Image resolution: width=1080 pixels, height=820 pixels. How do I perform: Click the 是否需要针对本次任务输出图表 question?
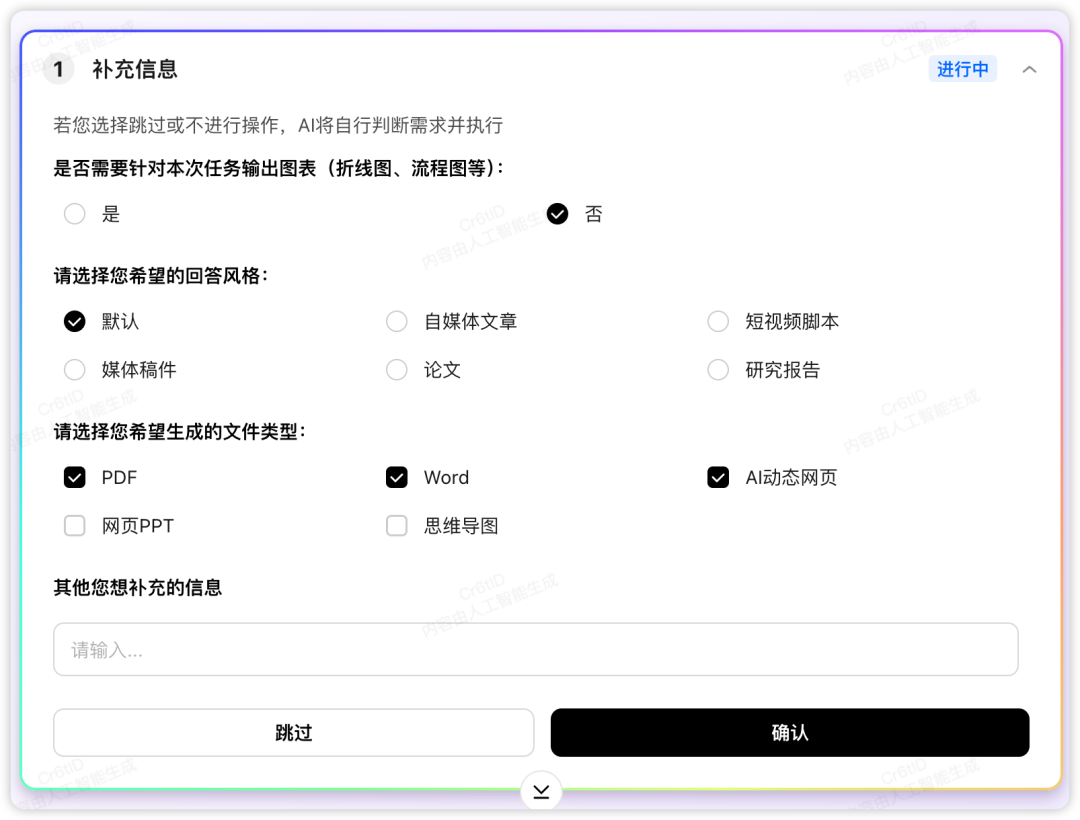tap(279, 168)
